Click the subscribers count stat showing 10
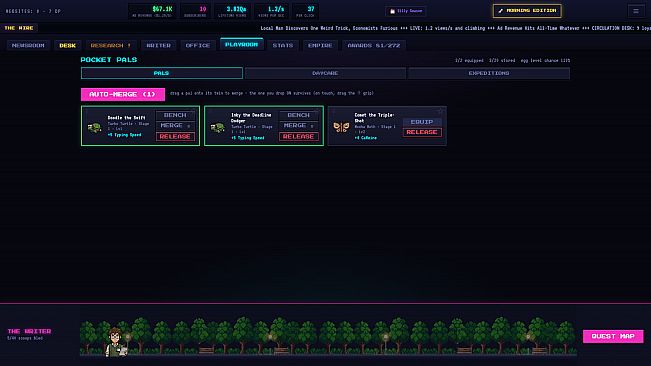Image resolution: width=651 pixels, height=366 pixels. [196, 11]
